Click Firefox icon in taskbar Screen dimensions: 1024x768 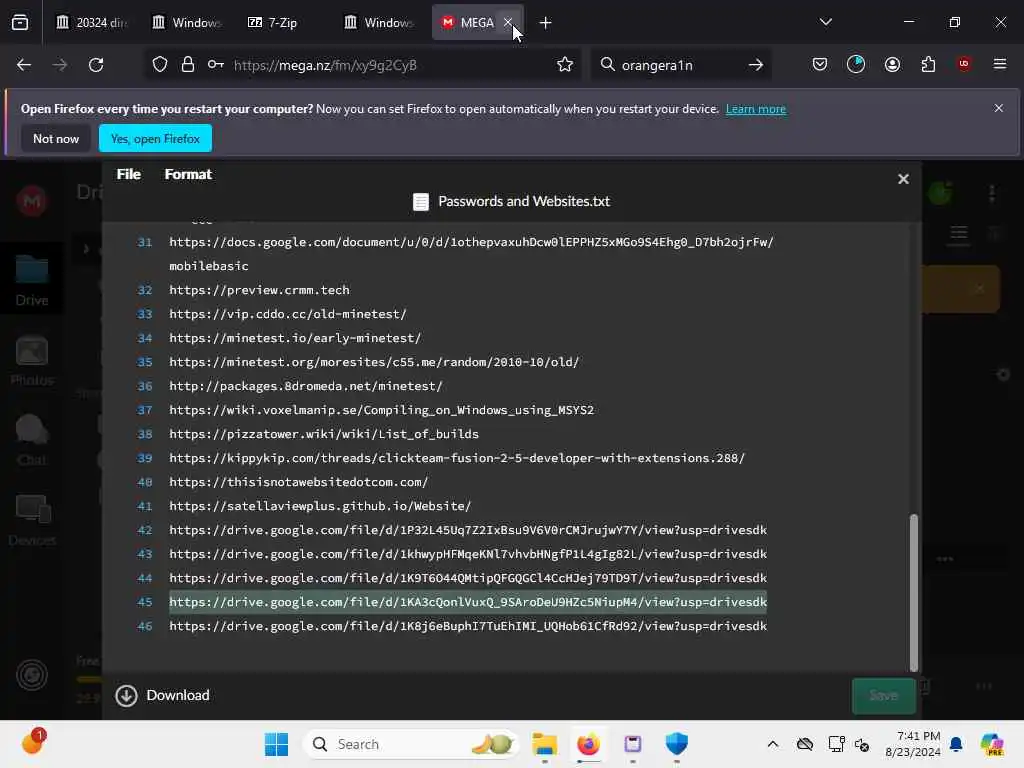[x=588, y=744]
